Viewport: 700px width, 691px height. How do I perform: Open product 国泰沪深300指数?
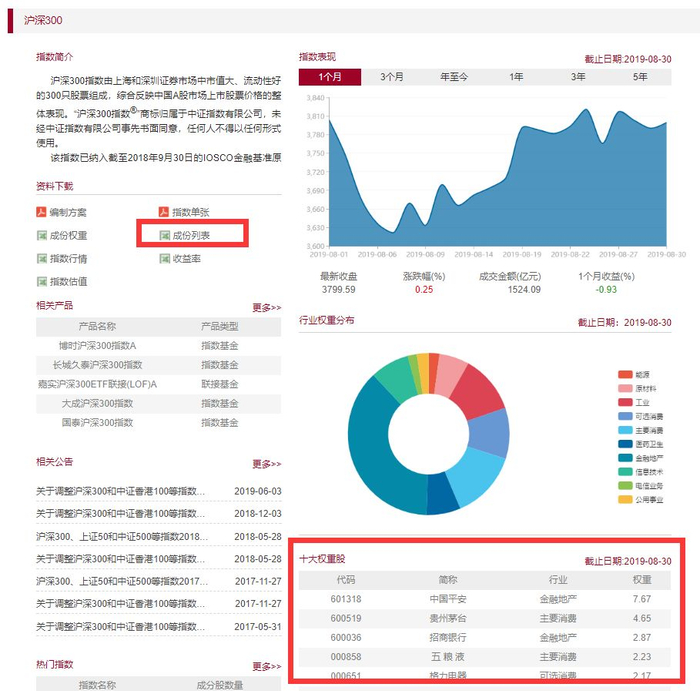point(97,422)
